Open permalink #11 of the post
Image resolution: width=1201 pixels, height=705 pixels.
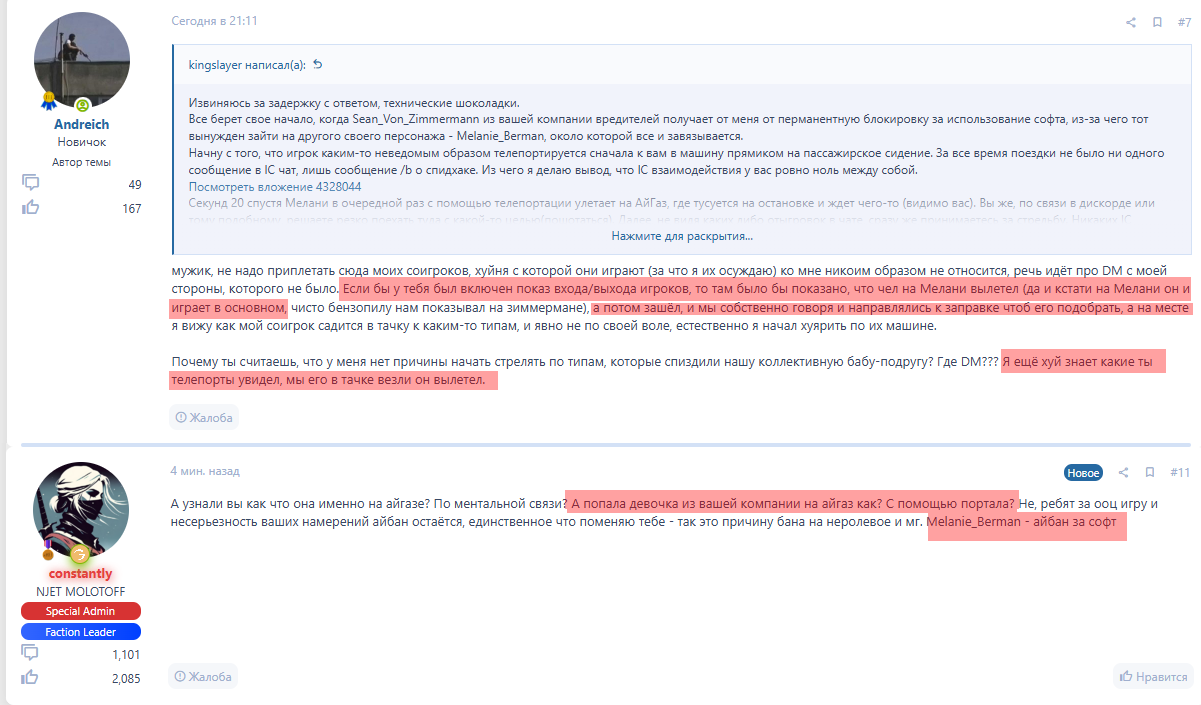(x=1180, y=472)
